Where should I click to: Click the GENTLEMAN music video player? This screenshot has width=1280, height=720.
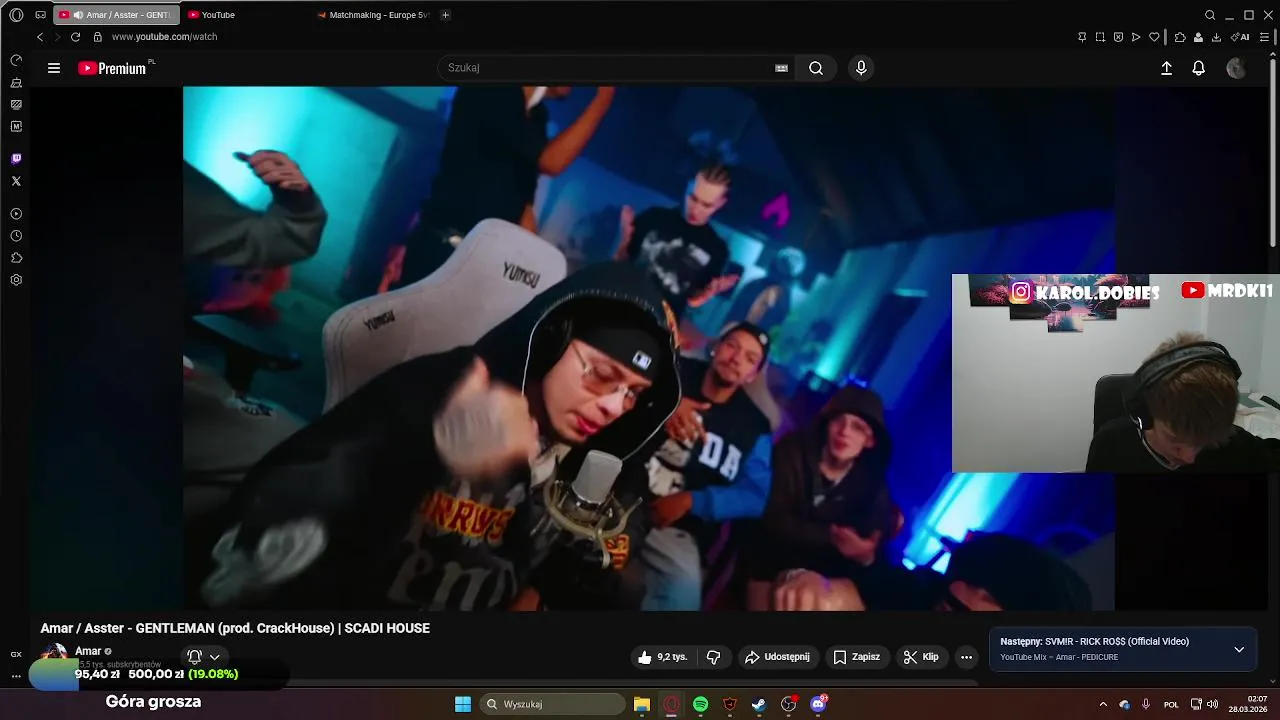coord(648,348)
